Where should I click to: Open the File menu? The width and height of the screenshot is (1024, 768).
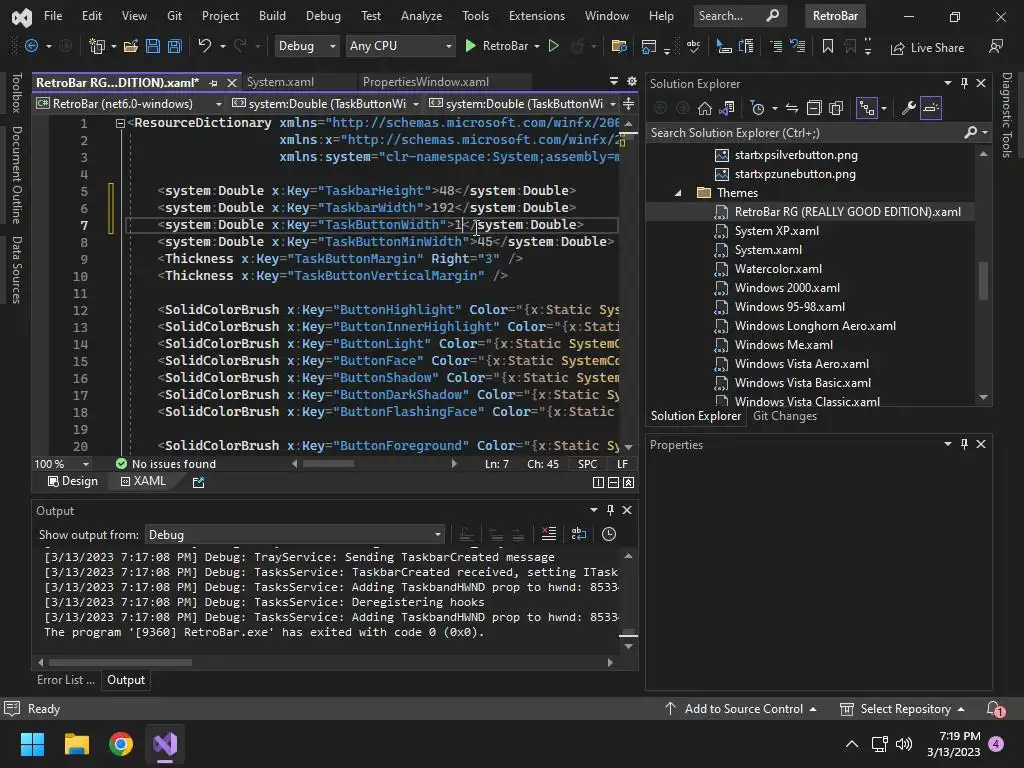tap(53, 16)
